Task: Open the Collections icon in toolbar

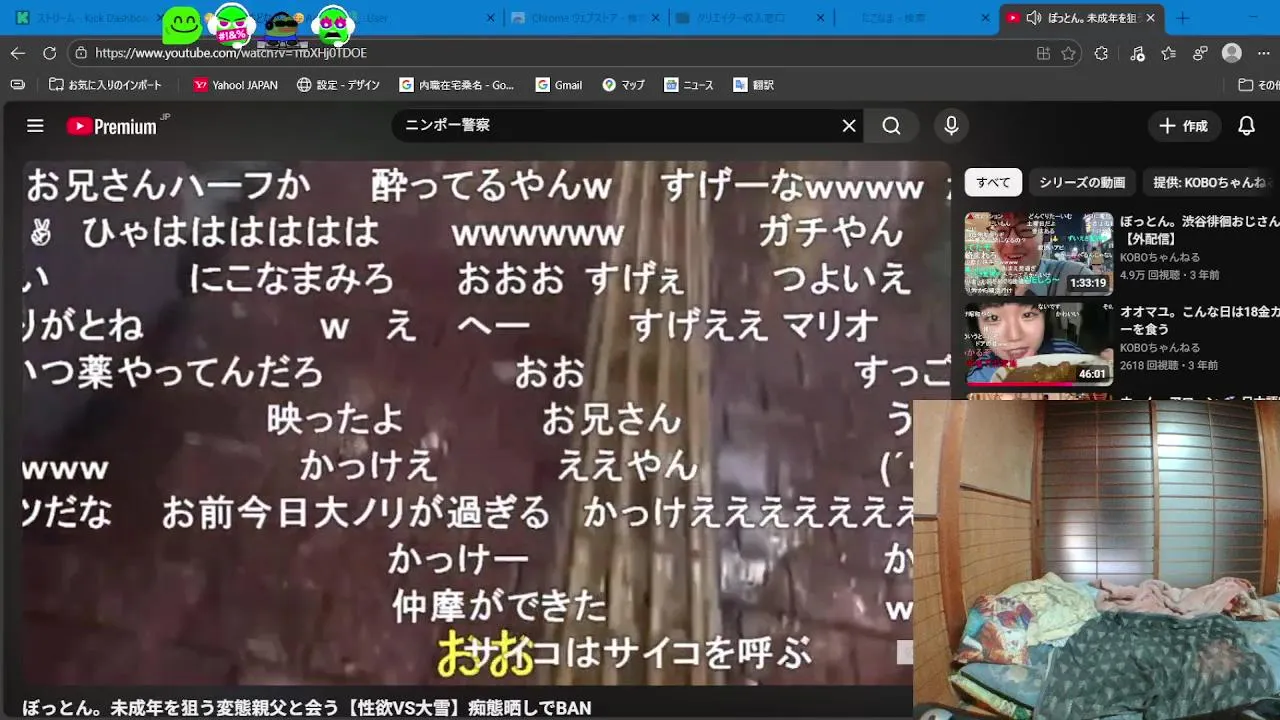Action: pyautogui.click(x=1201, y=53)
